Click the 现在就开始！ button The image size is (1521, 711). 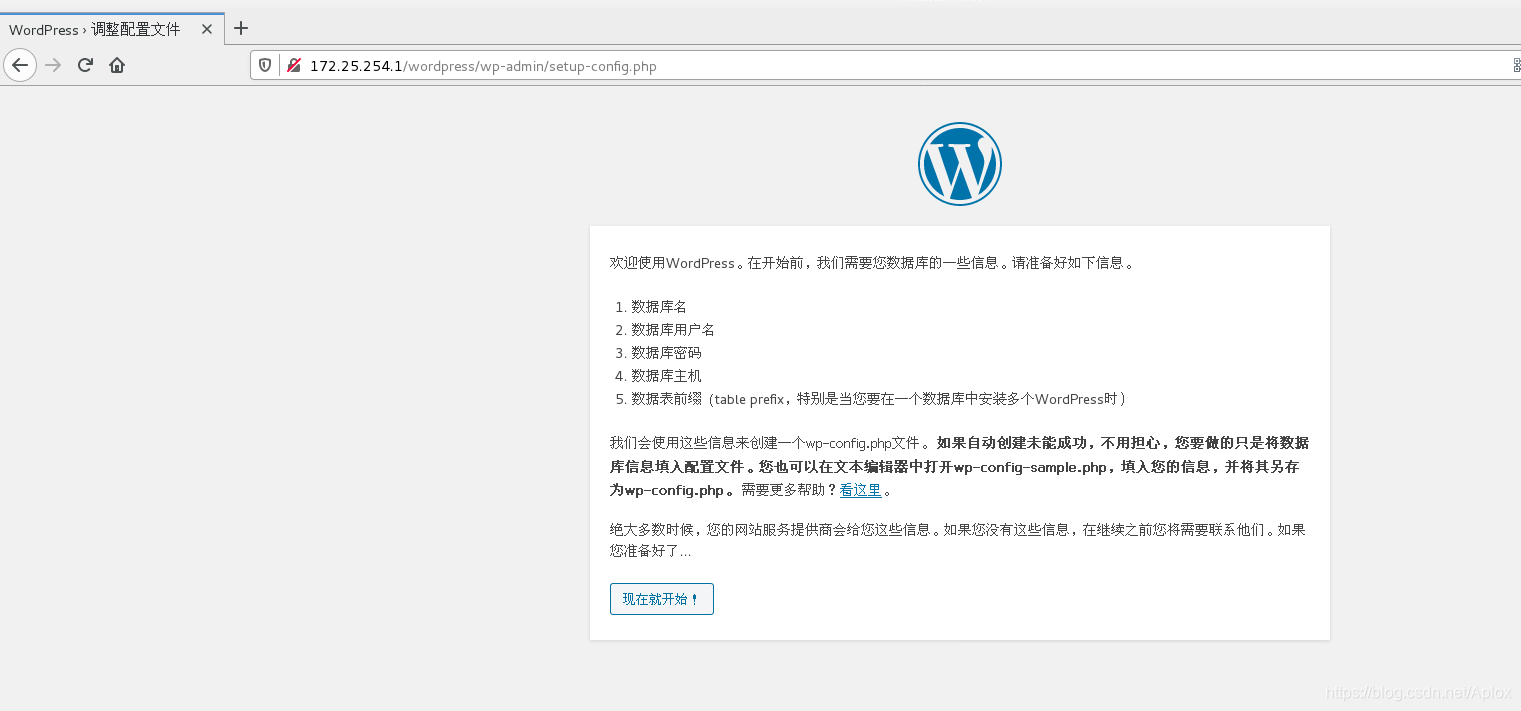click(661, 599)
